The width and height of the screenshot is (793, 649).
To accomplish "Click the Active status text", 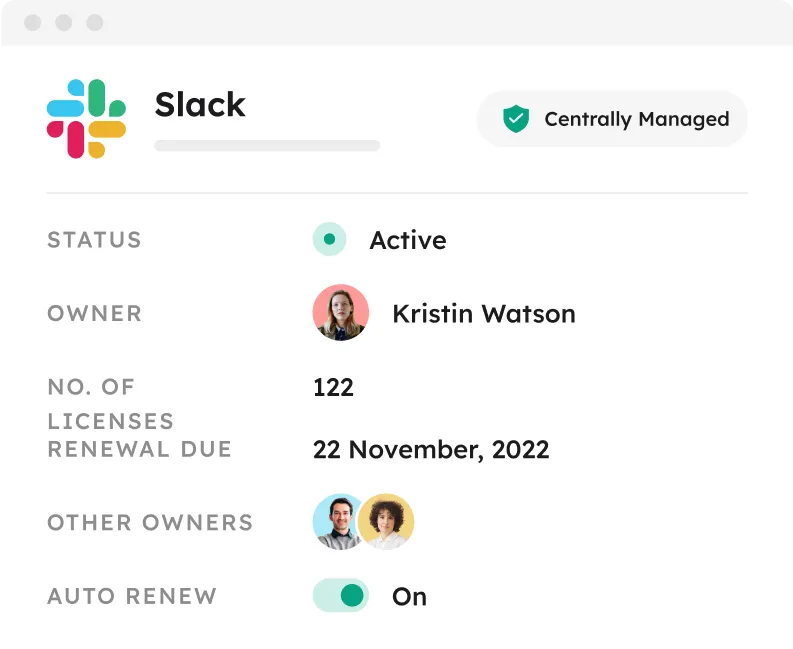I will coord(408,240).
